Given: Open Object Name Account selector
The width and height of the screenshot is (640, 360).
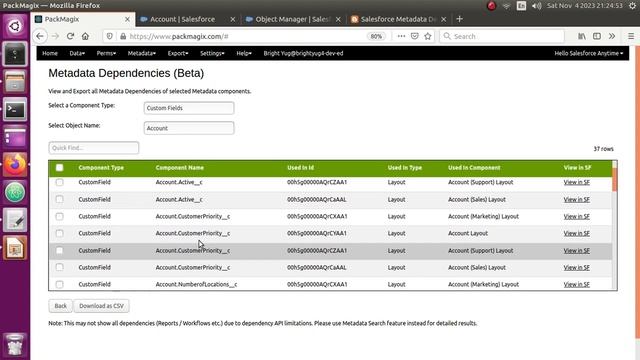Looking at the screenshot, I should tap(189, 128).
